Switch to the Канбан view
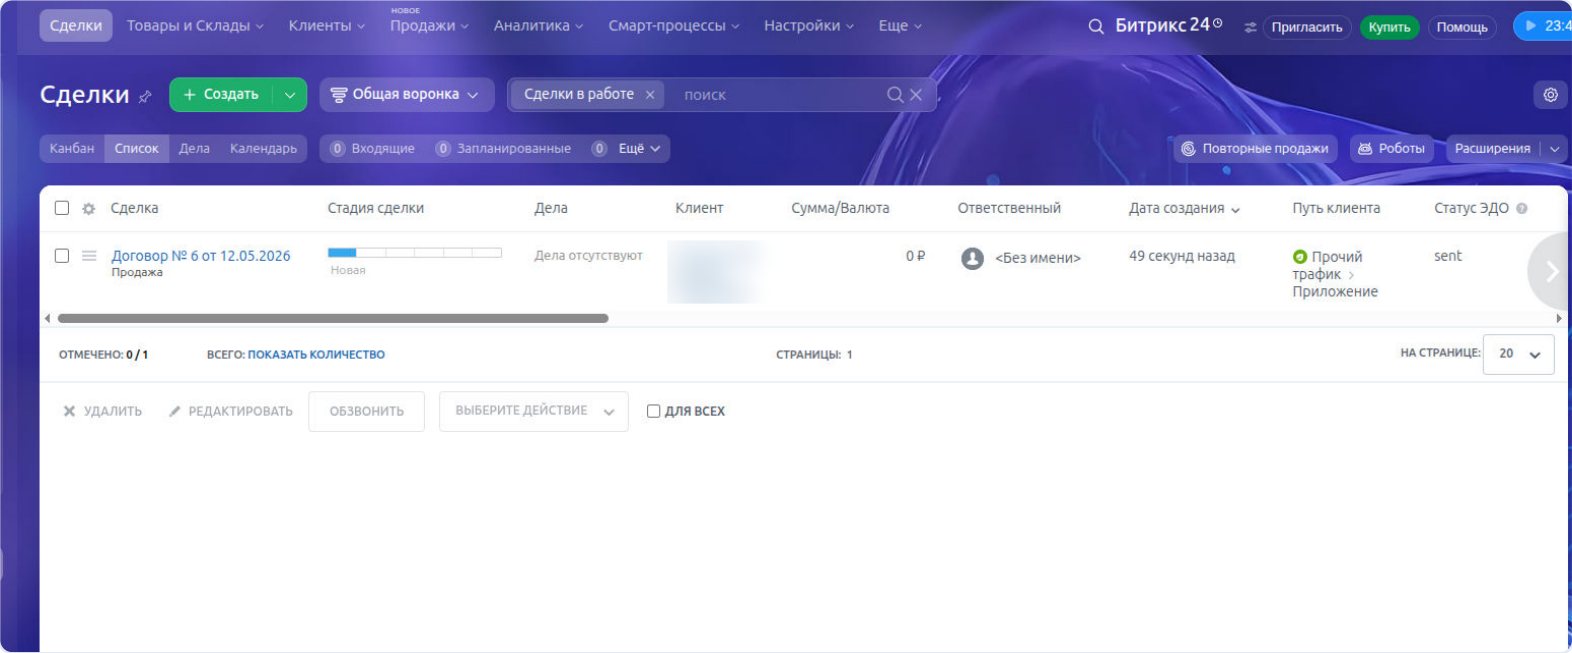Image resolution: width=1572 pixels, height=653 pixels. tap(72, 148)
